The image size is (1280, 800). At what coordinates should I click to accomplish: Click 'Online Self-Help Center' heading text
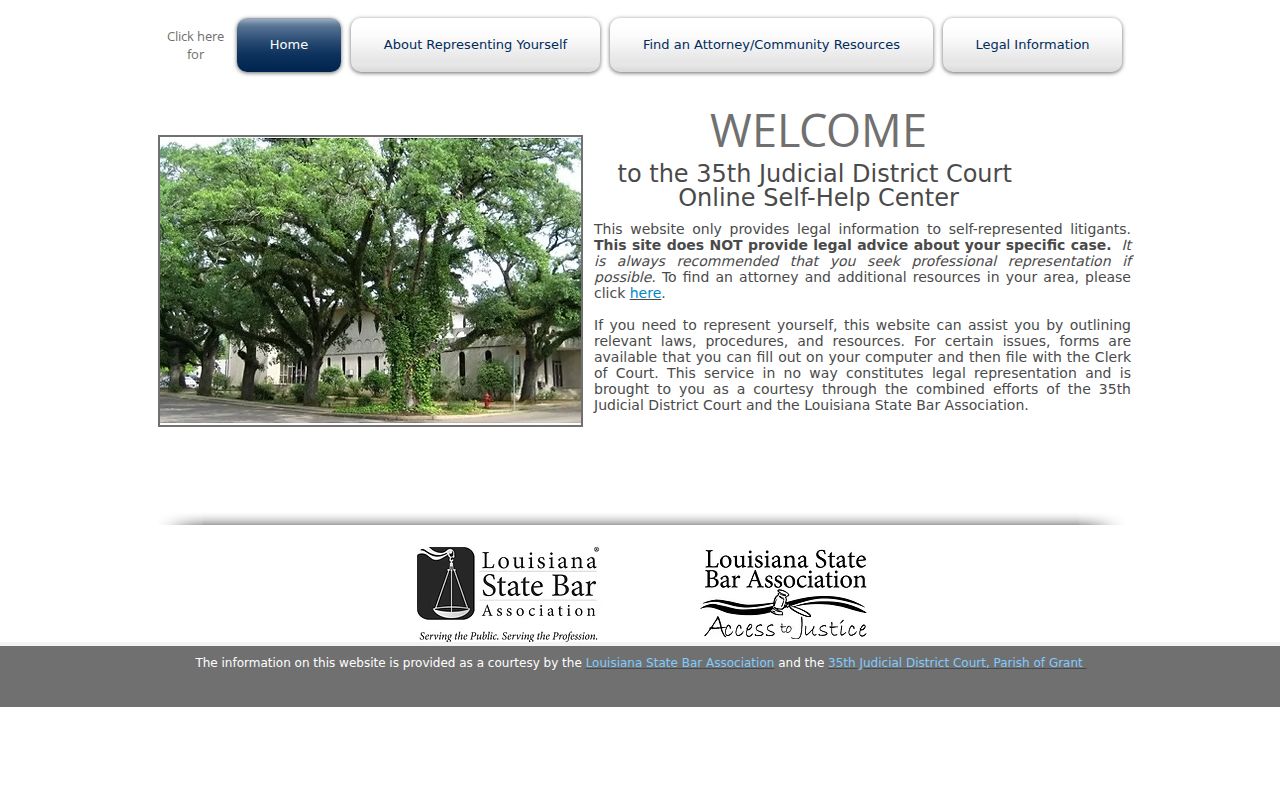click(x=818, y=198)
